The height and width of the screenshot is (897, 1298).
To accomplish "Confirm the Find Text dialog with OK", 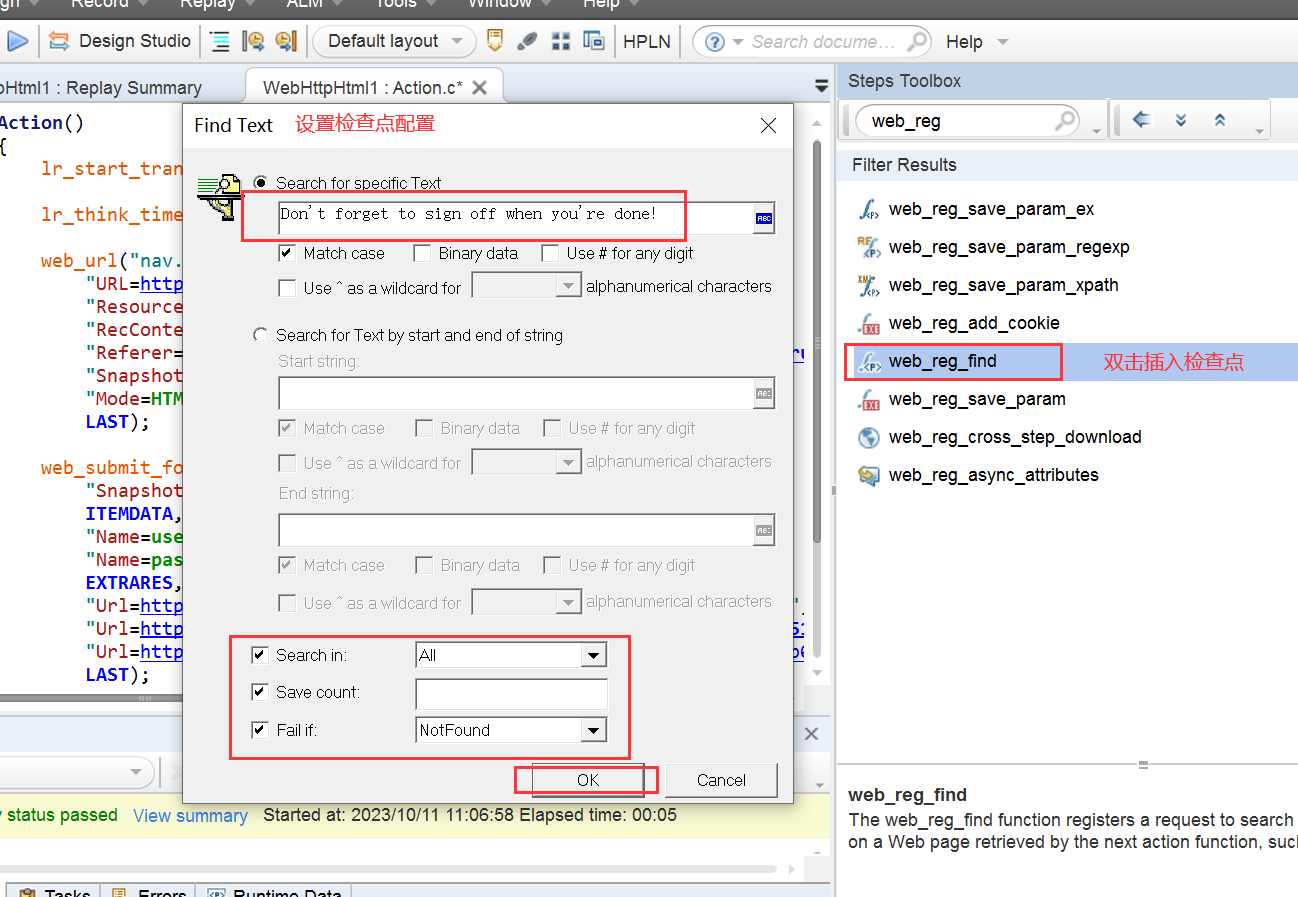I will pos(588,780).
